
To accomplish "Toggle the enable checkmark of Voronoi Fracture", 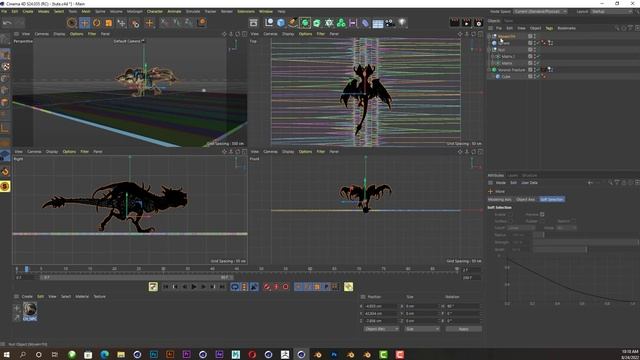I will coord(538,70).
